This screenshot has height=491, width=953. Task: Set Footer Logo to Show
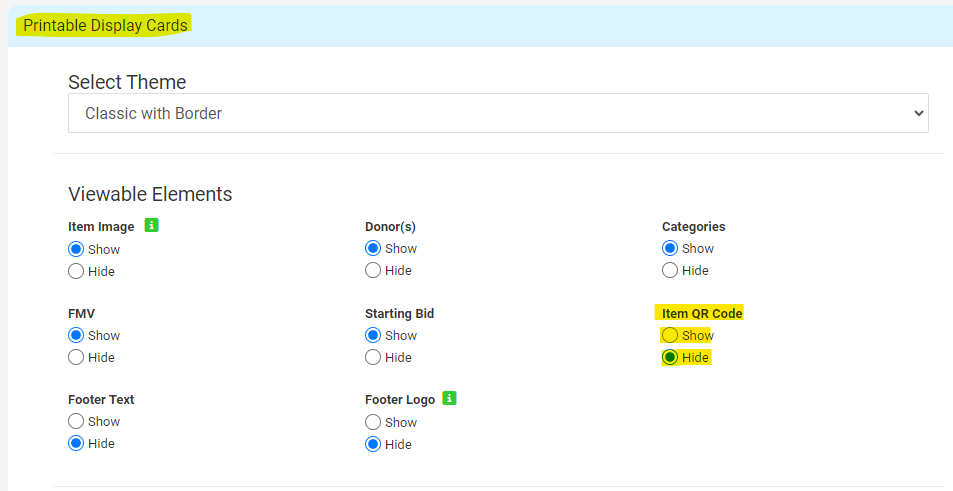click(x=373, y=422)
